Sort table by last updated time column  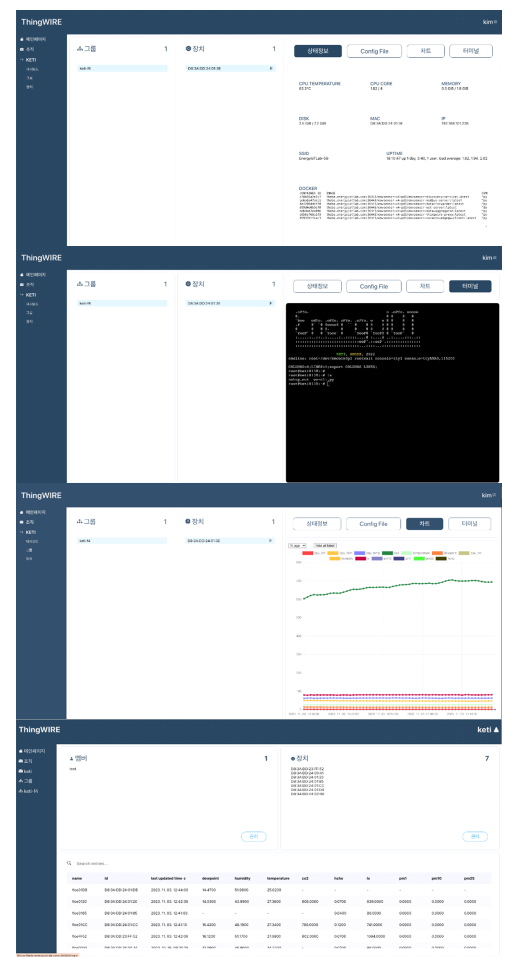[169, 879]
